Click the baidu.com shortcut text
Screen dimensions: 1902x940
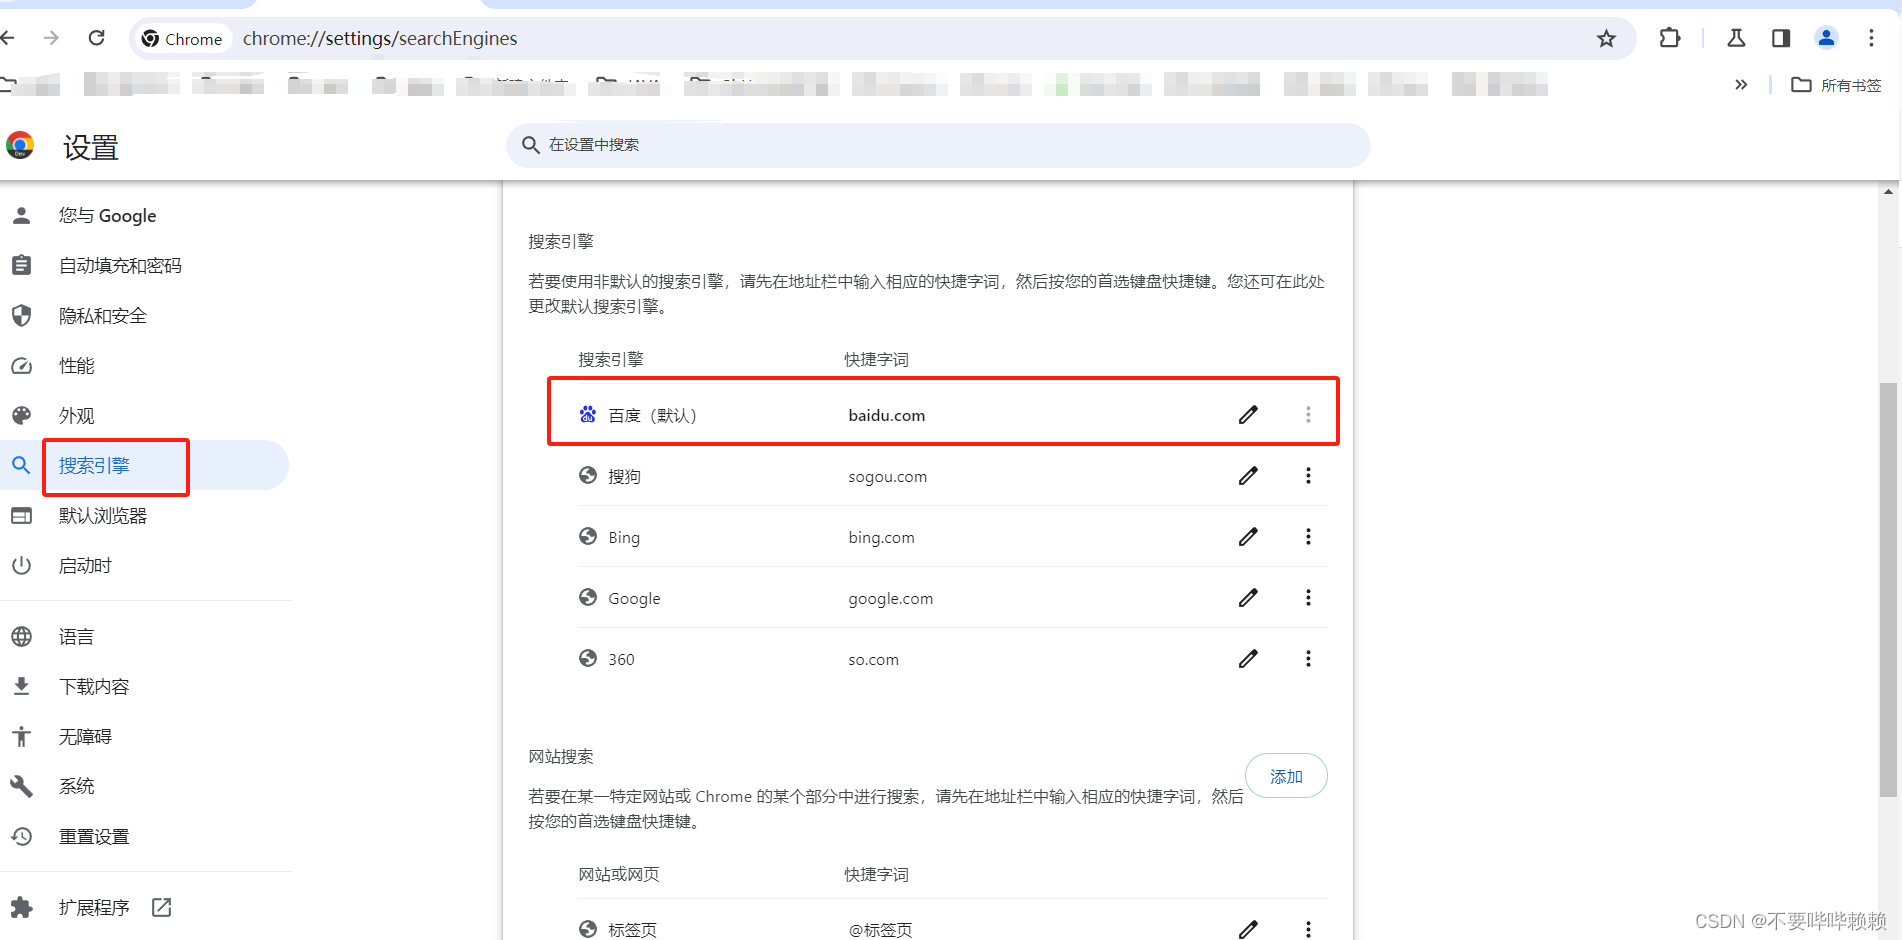(x=886, y=415)
